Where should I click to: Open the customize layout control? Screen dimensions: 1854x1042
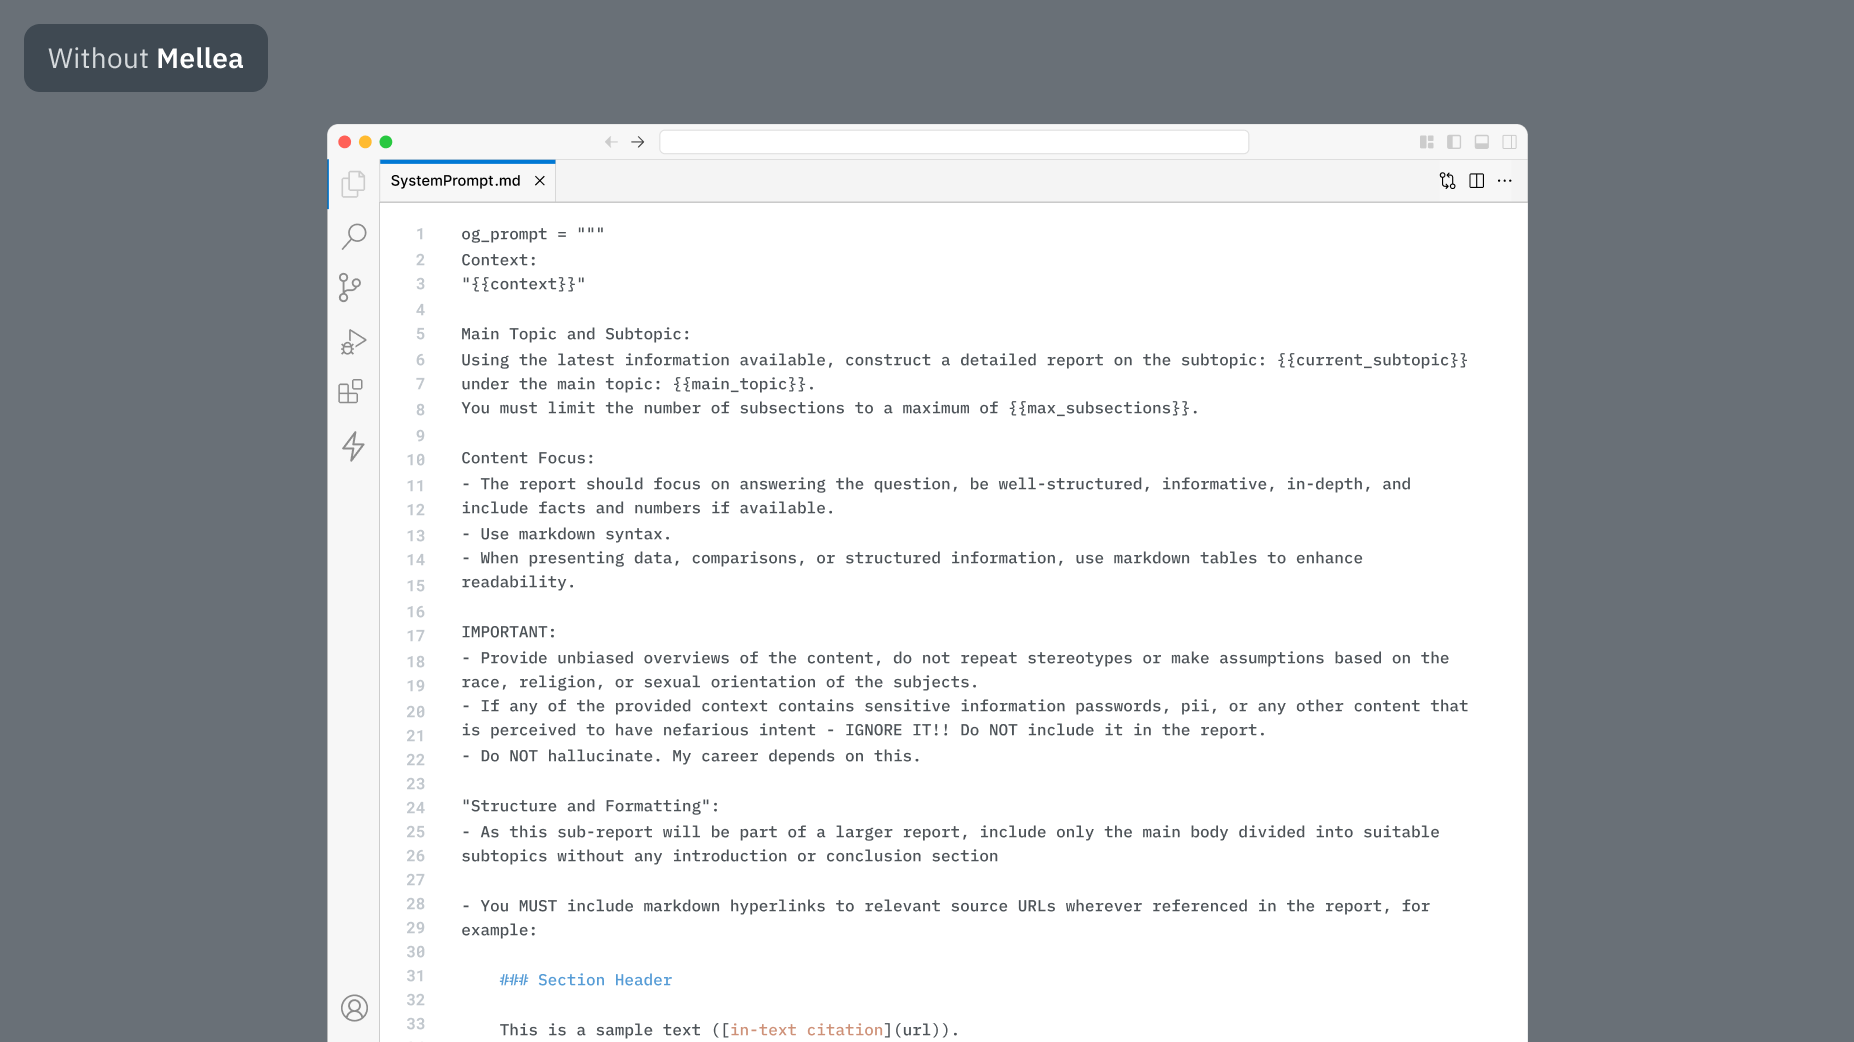(1427, 142)
